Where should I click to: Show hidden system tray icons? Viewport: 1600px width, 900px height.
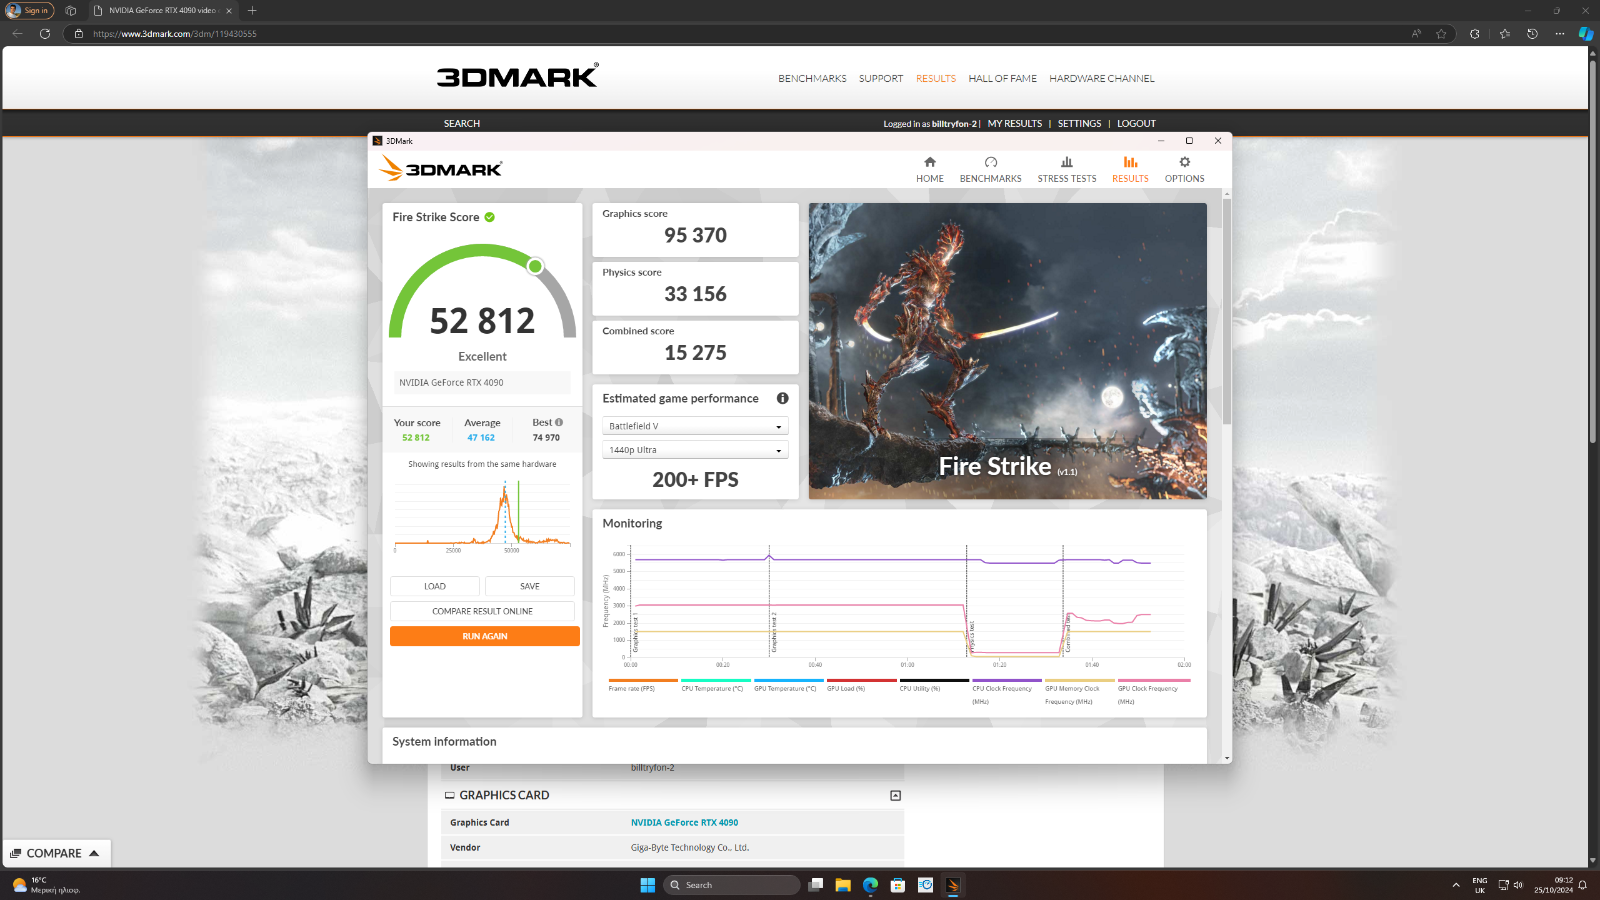tap(1456, 885)
